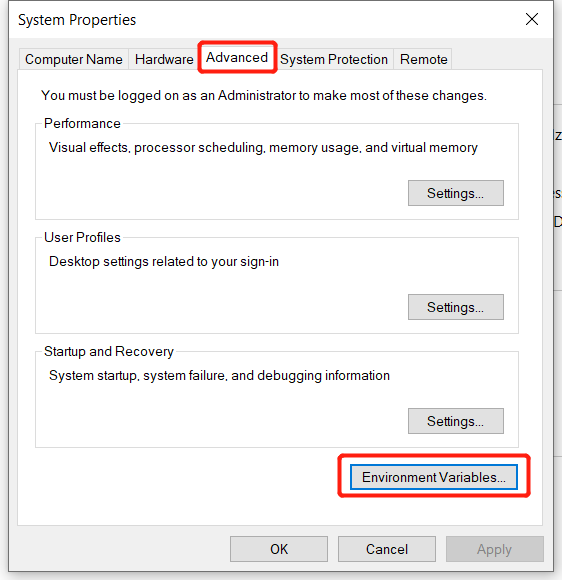Click the Performance group label
This screenshot has width=562, height=580.
click(x=82, y=124)
